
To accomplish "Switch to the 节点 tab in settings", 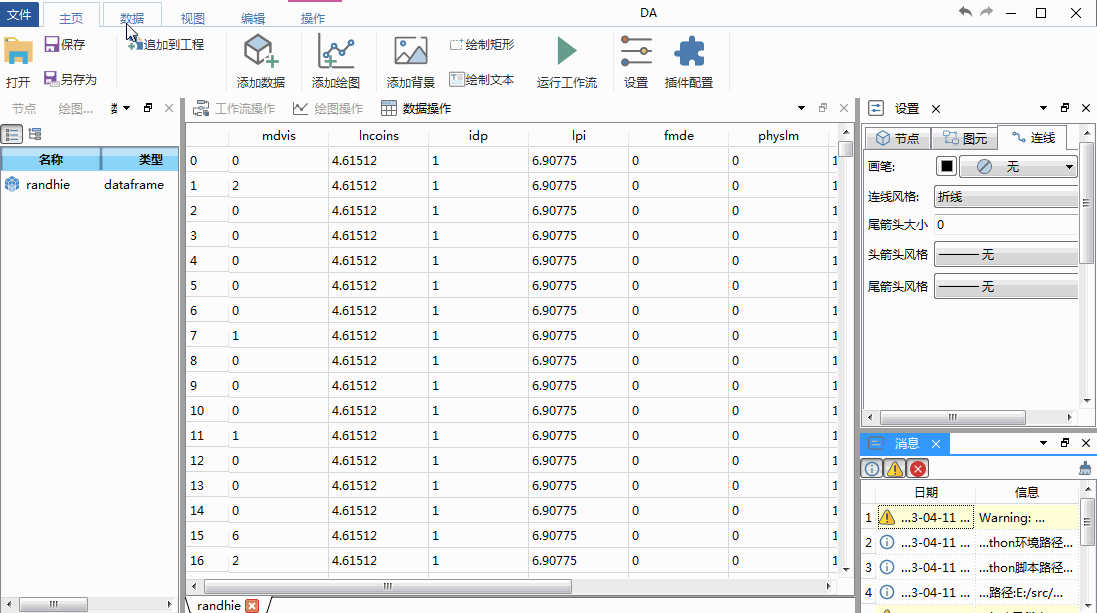I will 897,138.
